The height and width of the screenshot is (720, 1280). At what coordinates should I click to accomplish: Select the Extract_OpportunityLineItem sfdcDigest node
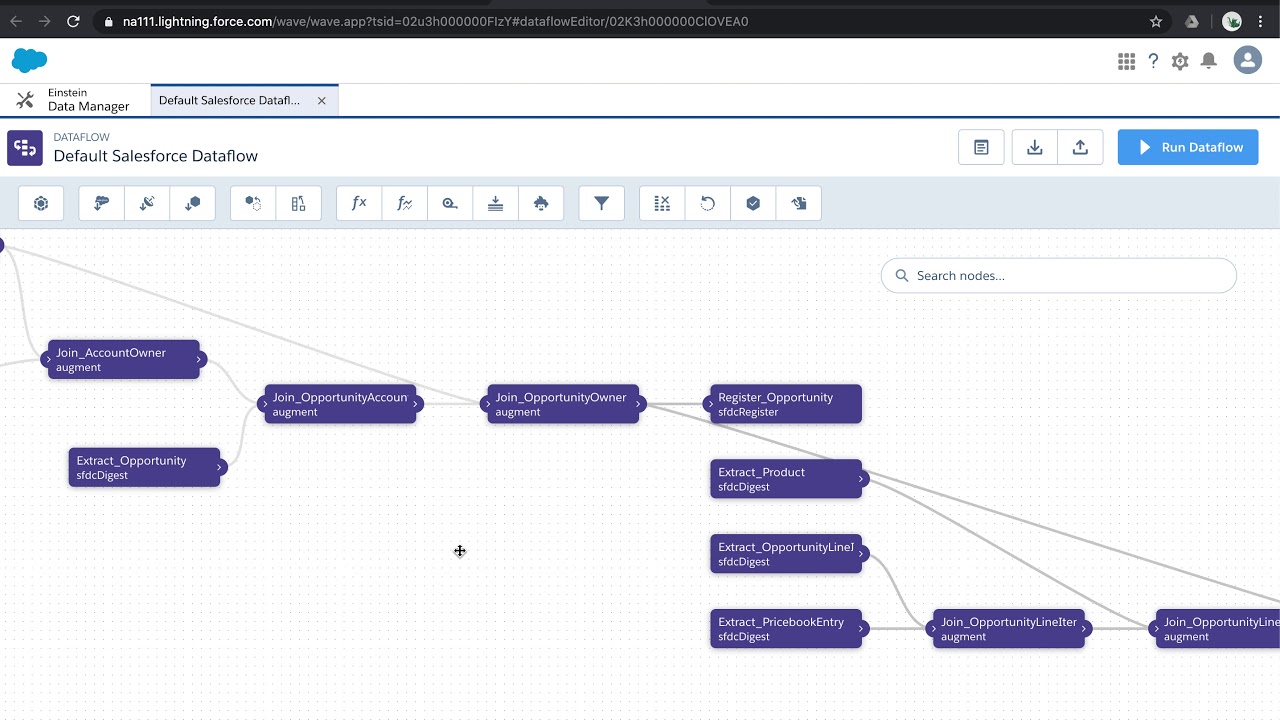tap(786, 554)
